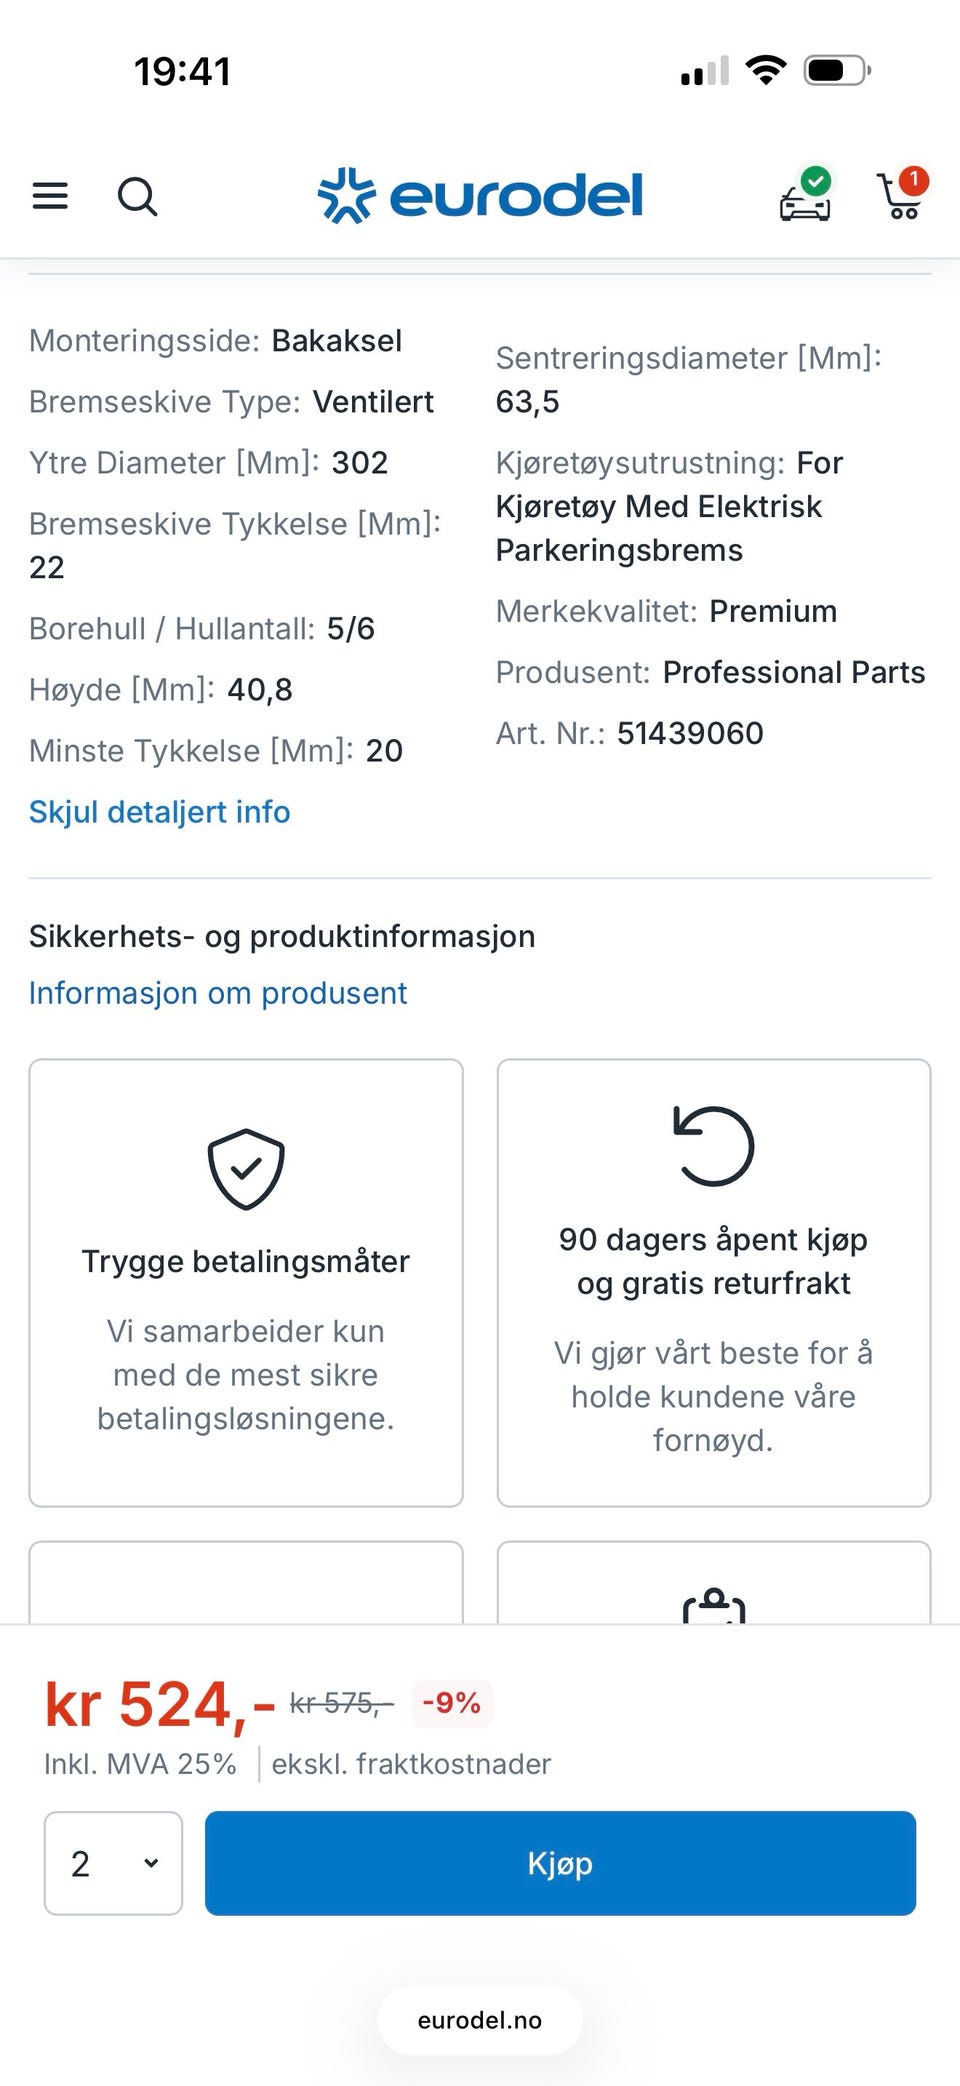Open the quantity dropdown
The height and width of the screenshot is (2086, 960).
pyautogui.click(x=113, y=1863)
